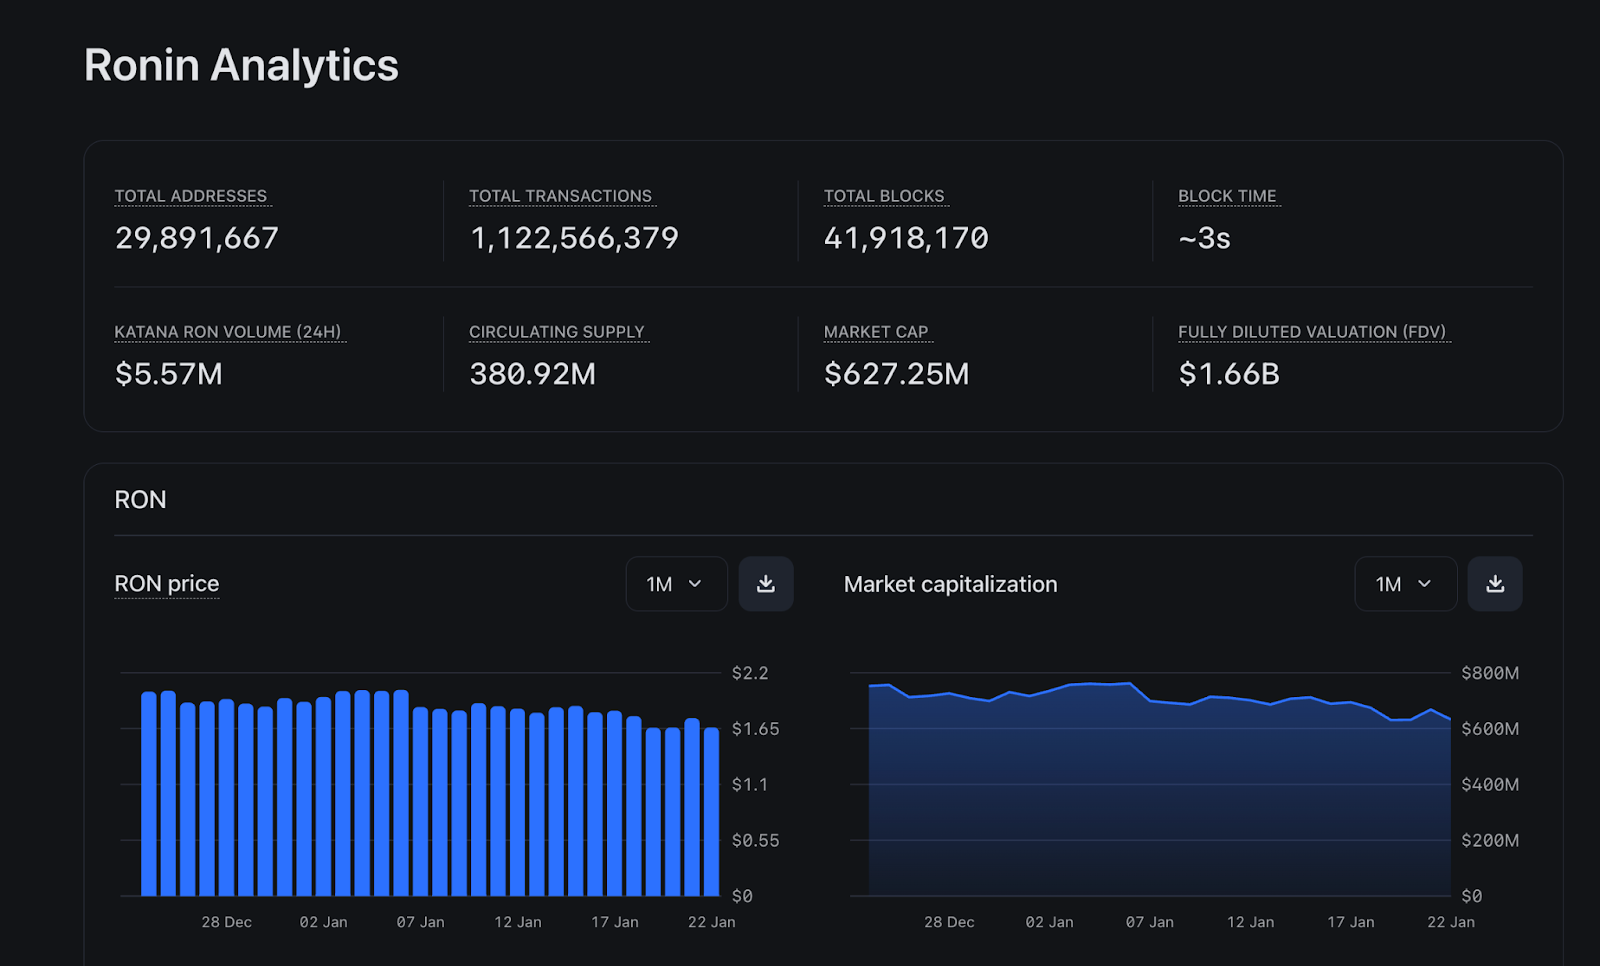Click the $600M axis label on market cap chart
The height and width of the screenshot is (966, 1600).
[1490, 729]
